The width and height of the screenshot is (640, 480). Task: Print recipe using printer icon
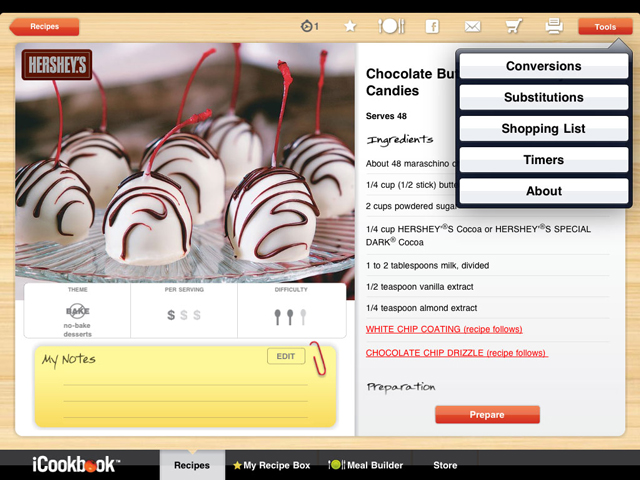(554, 26)
